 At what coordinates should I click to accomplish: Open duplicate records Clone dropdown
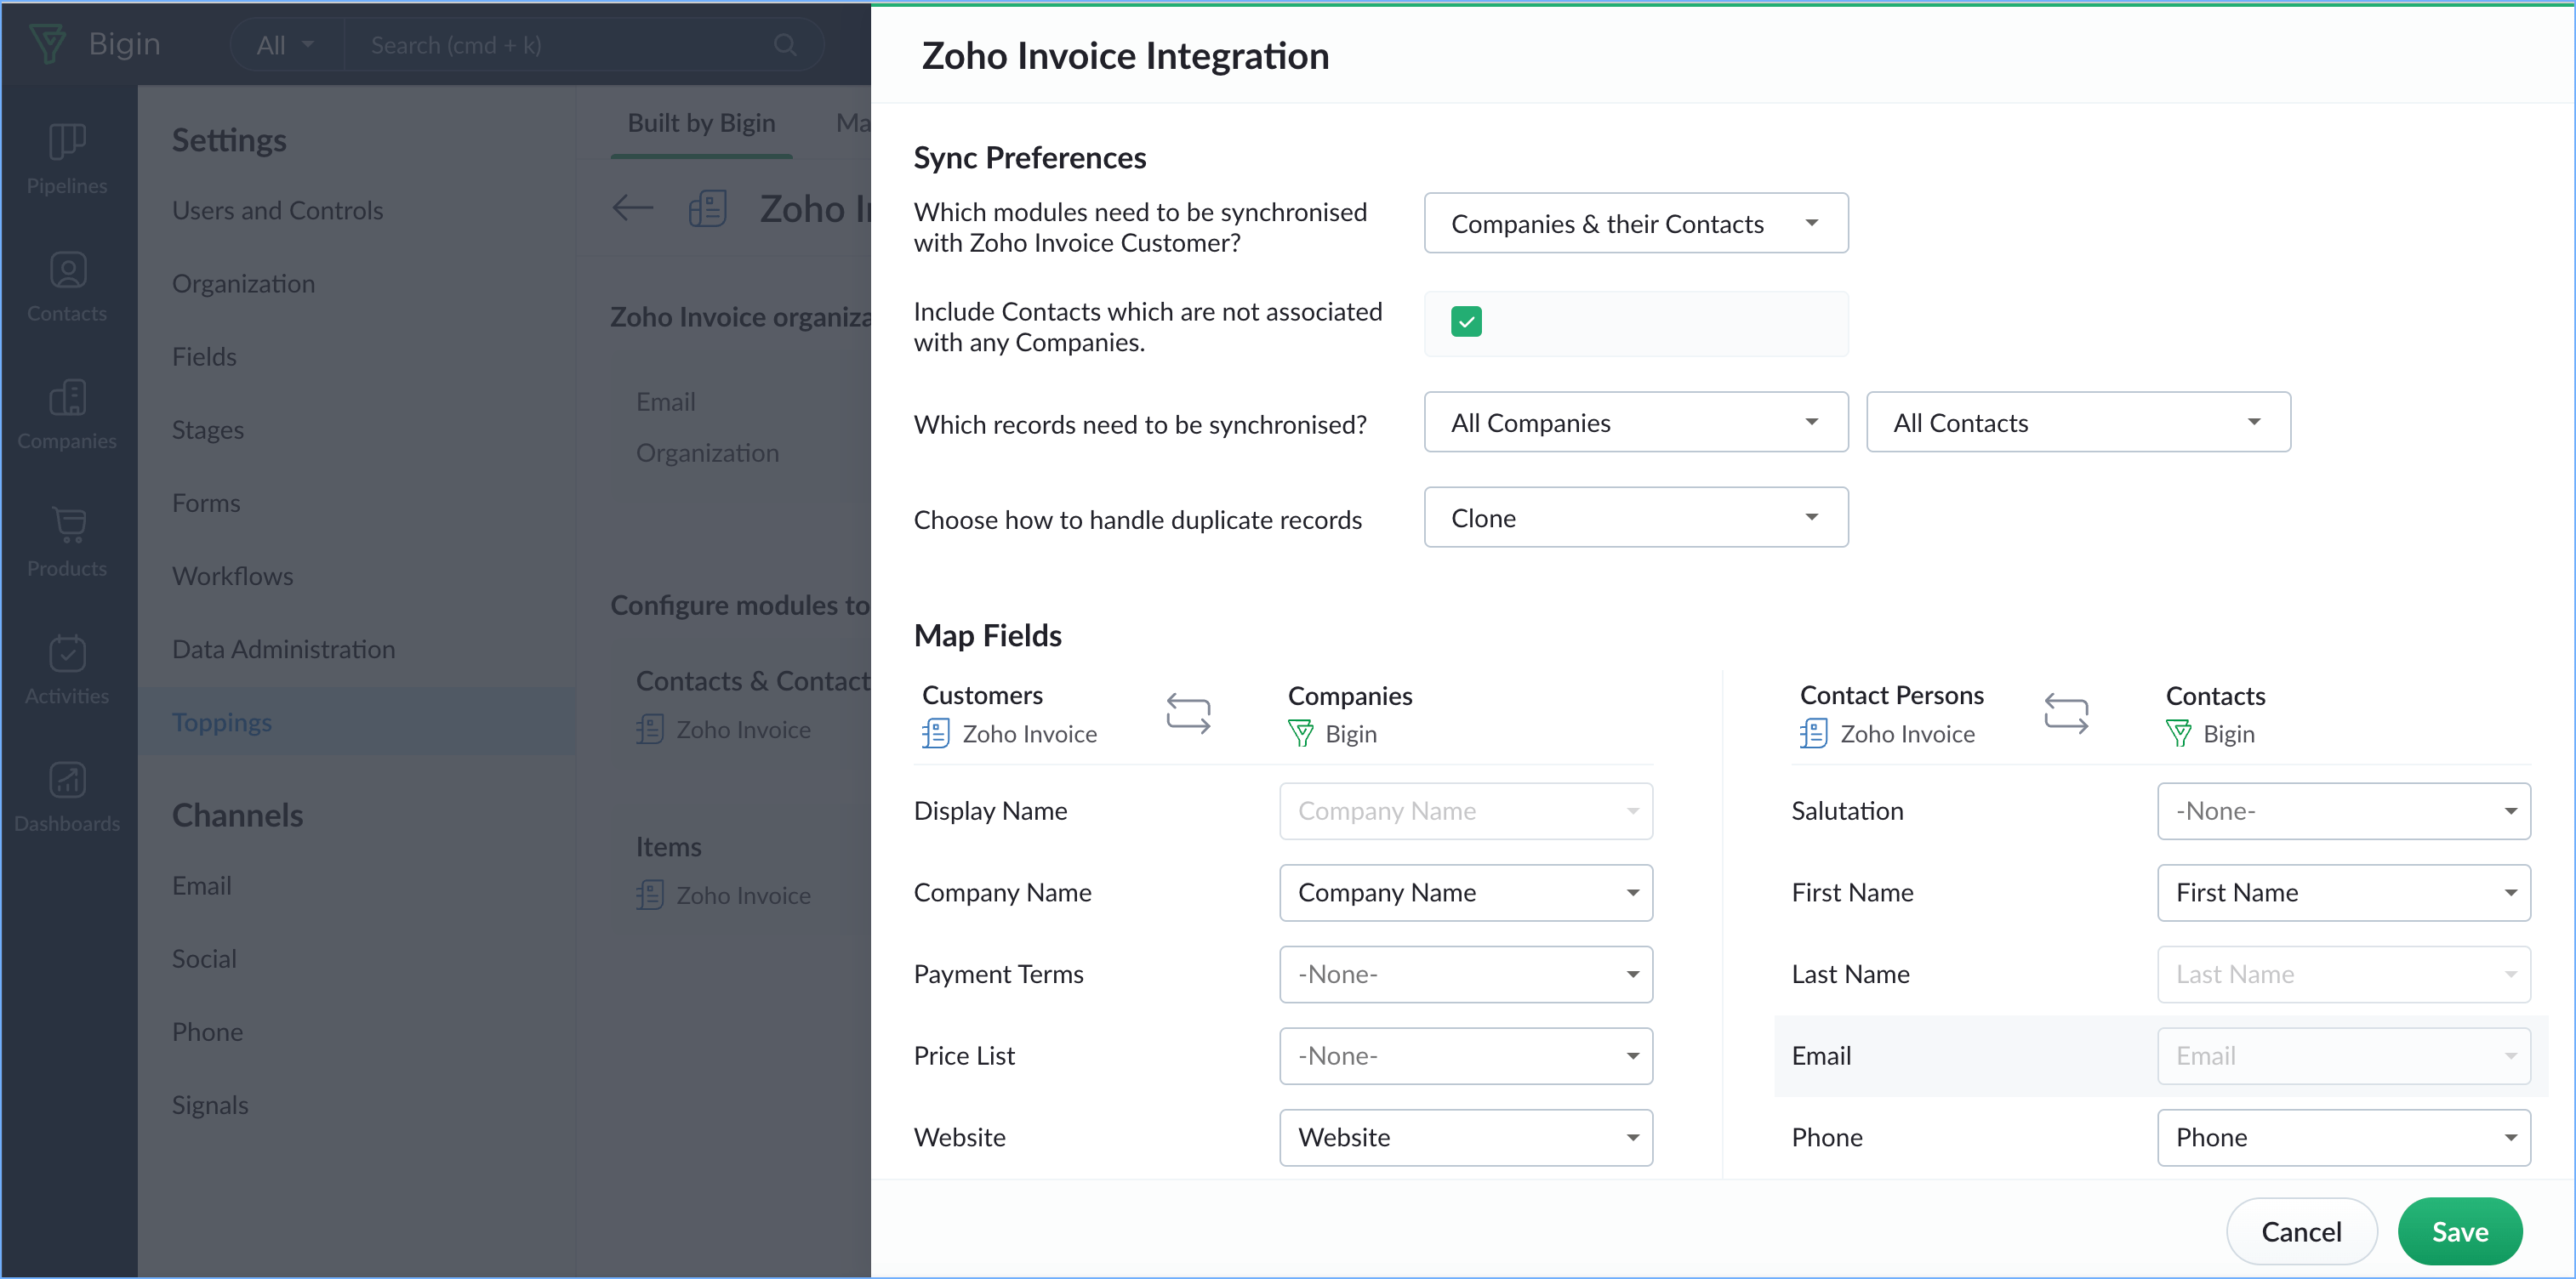click(x=1635, y=518)
